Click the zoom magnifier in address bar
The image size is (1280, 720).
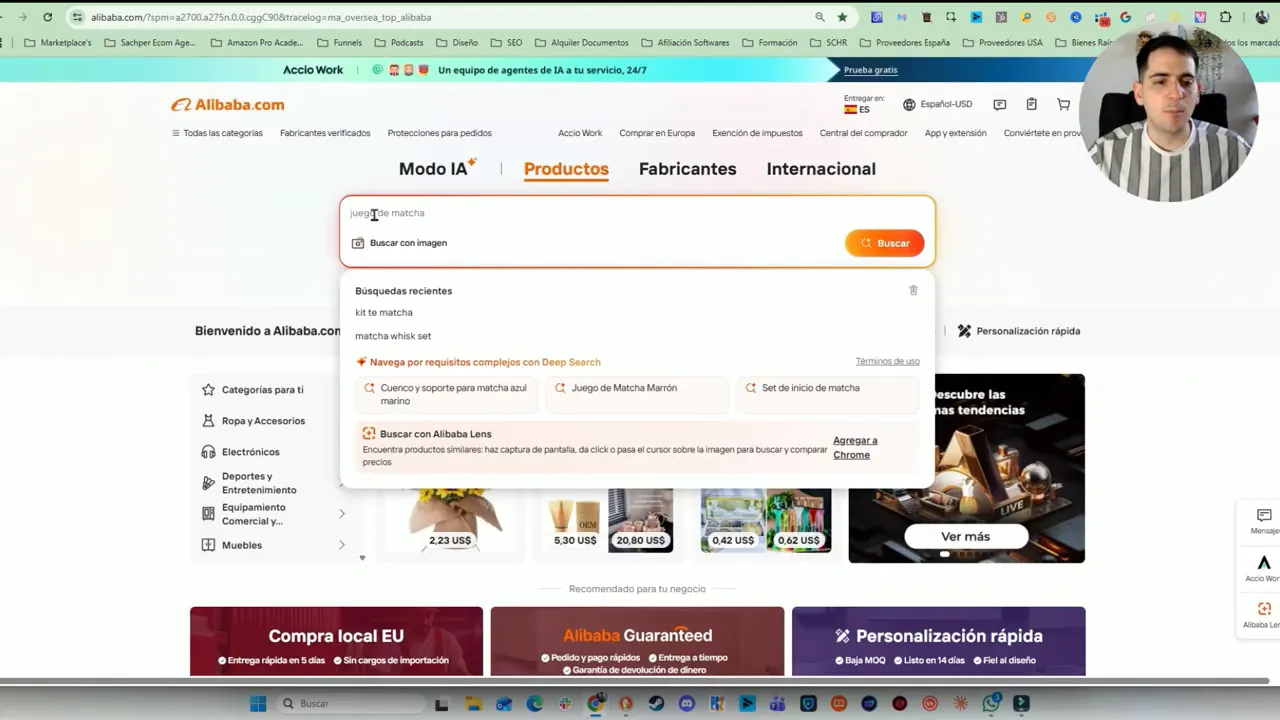[x=820, y=17]
